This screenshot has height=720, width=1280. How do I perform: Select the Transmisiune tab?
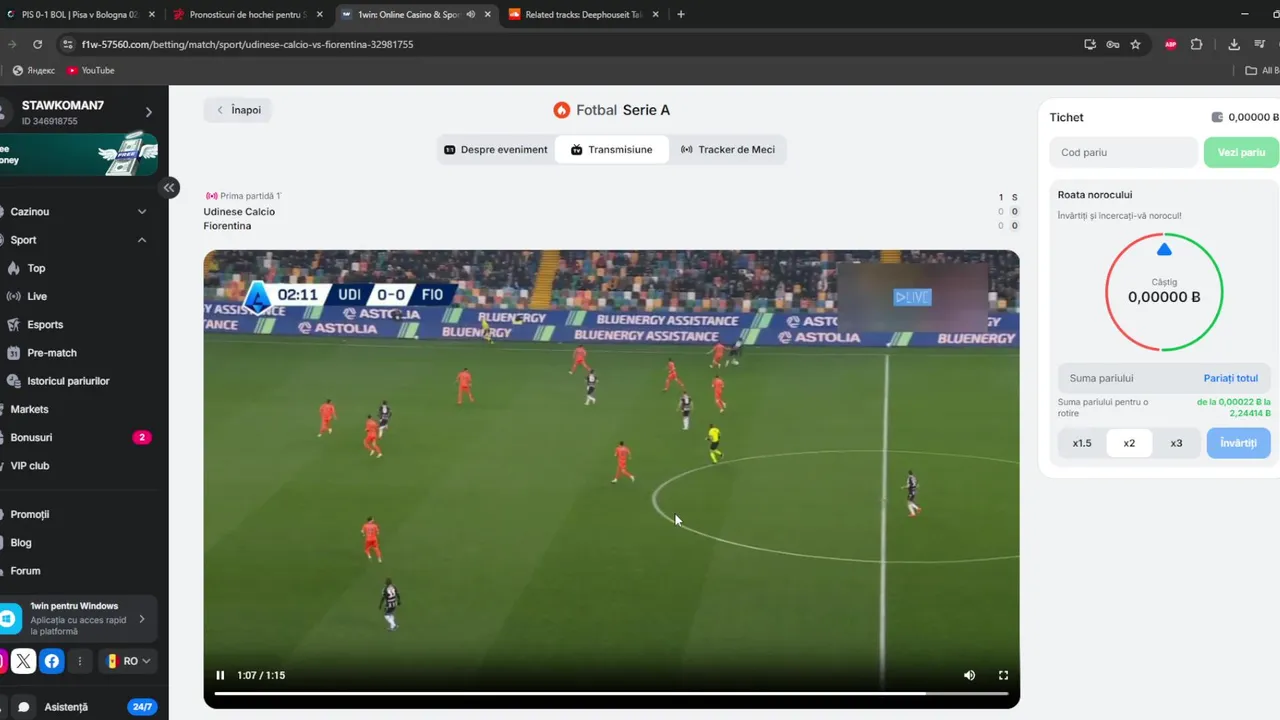(x=612, y=150)
